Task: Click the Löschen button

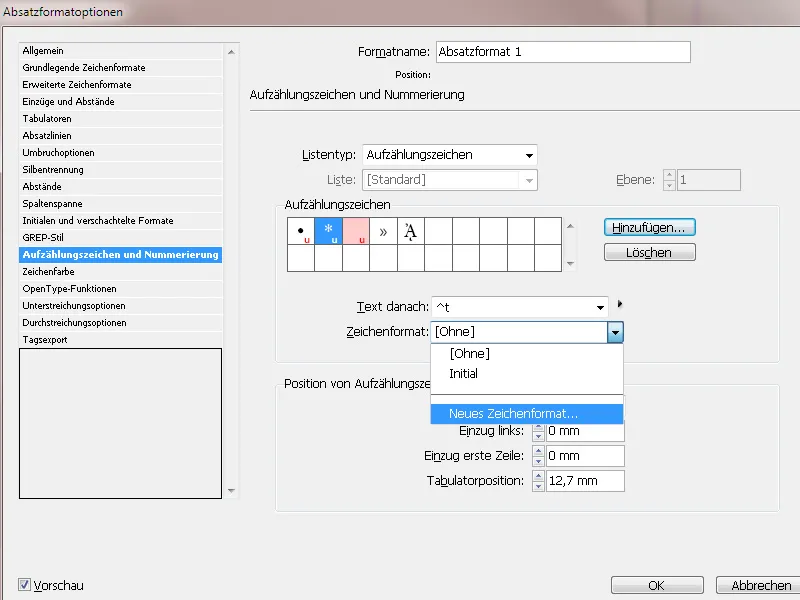Action: tap(649, 253)
